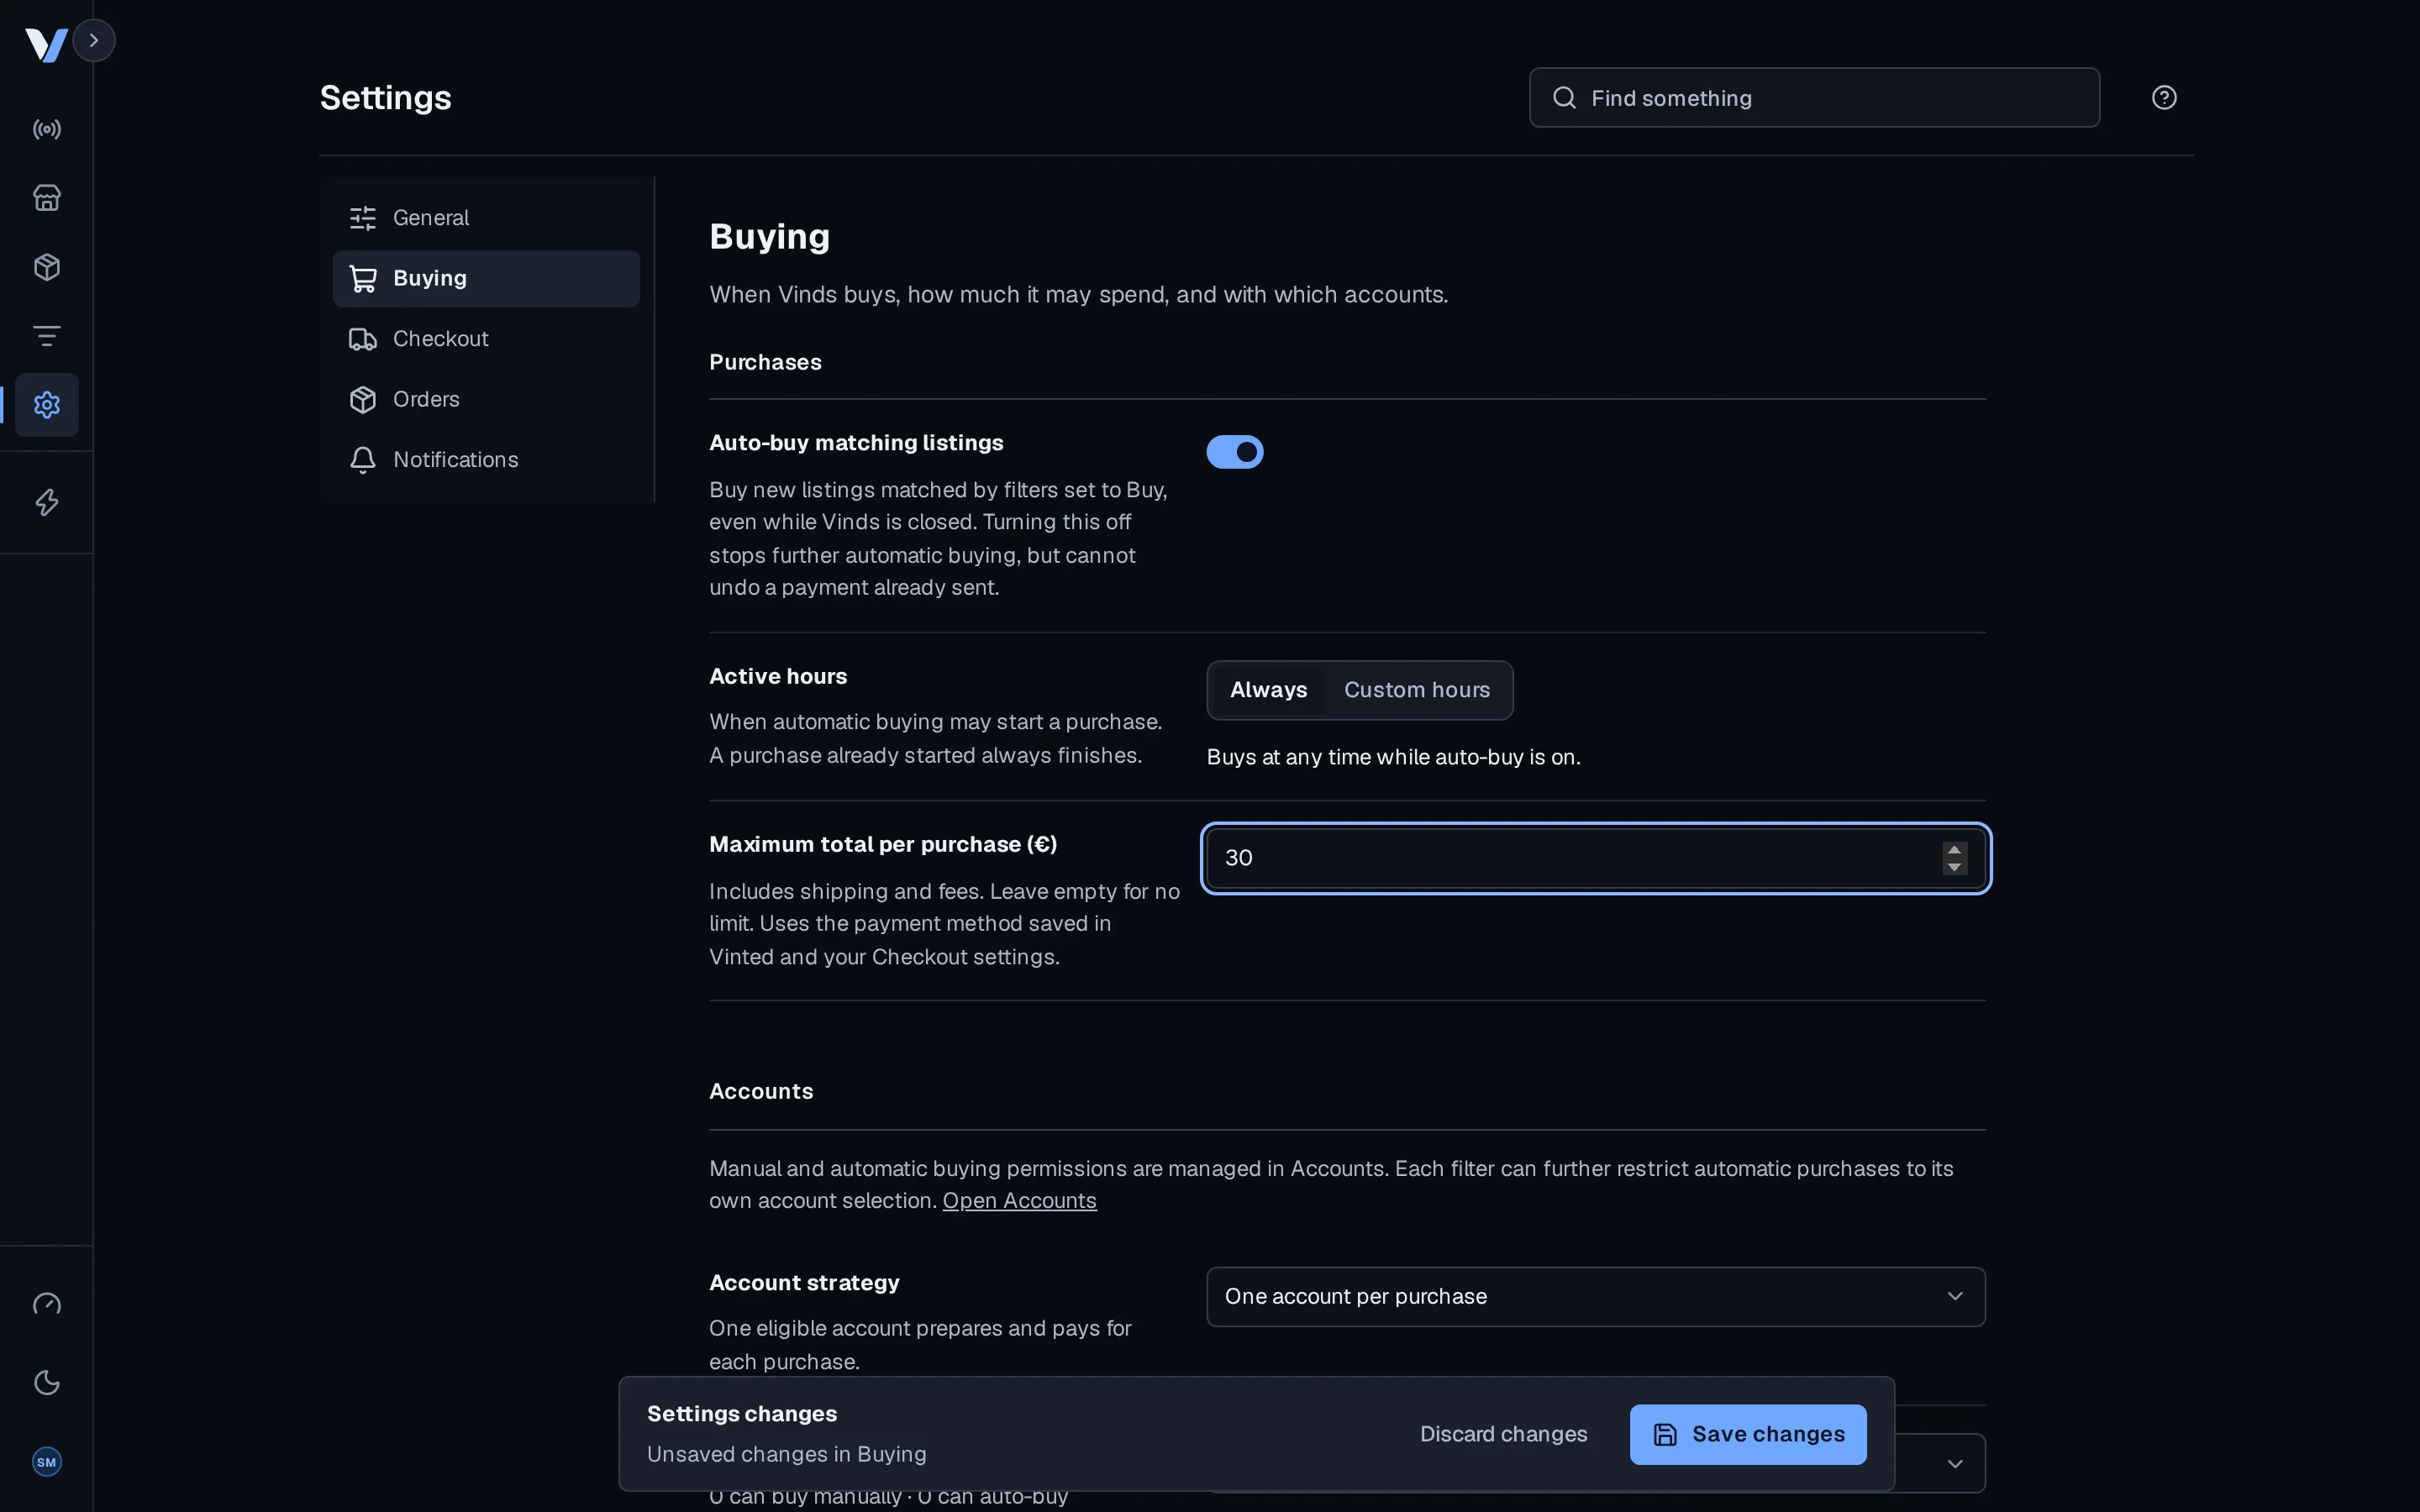
Task: Open the Checkout settings tab
Action: tap(486, 339)
